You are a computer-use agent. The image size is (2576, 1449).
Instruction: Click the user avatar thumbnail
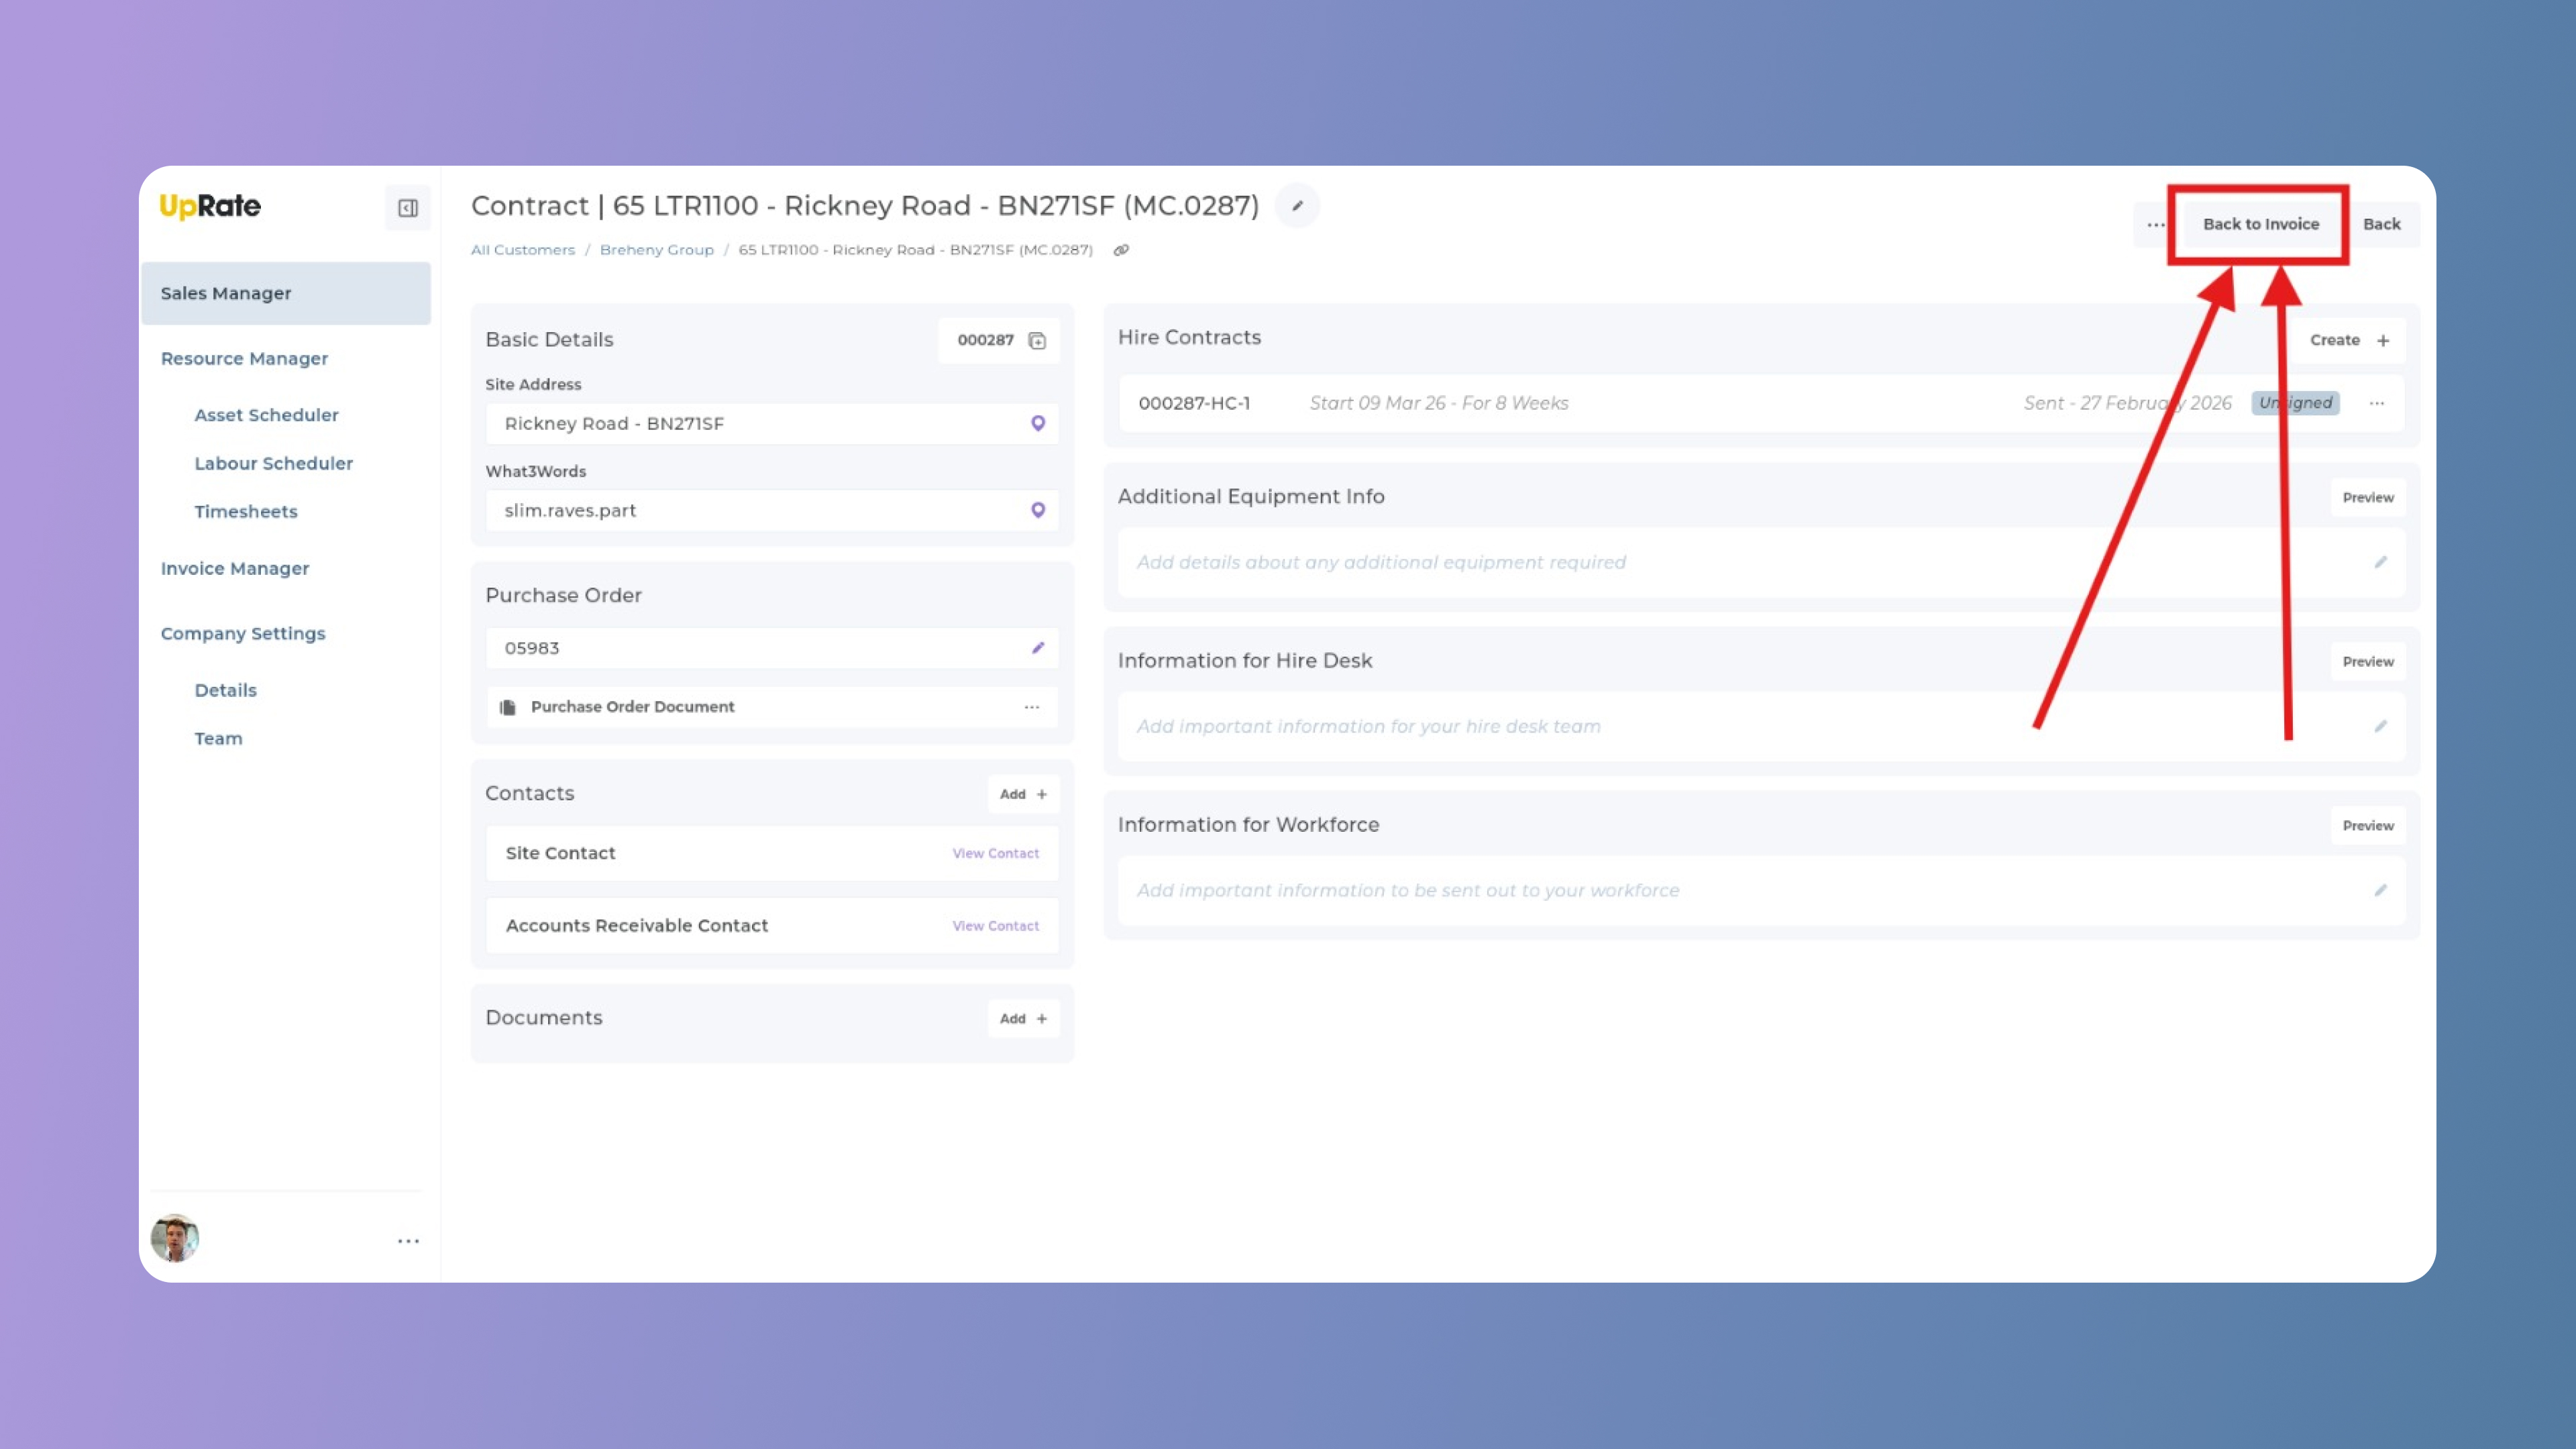tap(175, 1239)
